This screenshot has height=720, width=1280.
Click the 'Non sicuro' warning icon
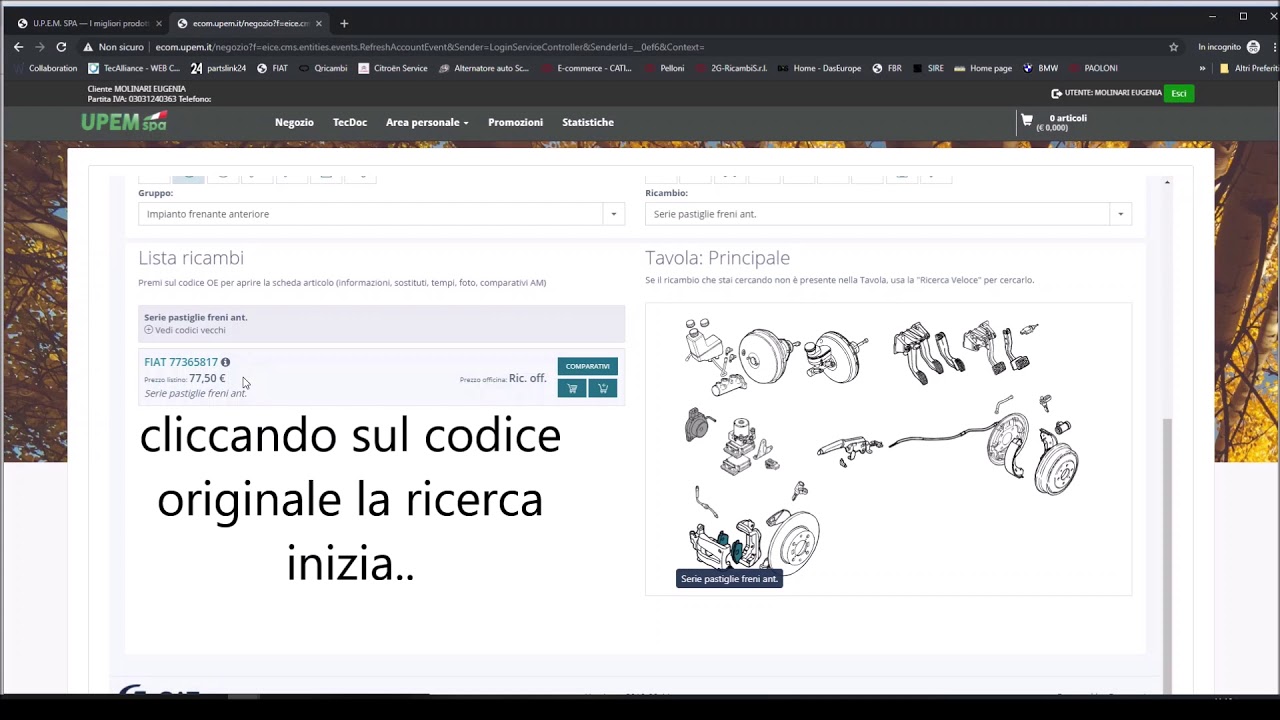pos(88,47)
